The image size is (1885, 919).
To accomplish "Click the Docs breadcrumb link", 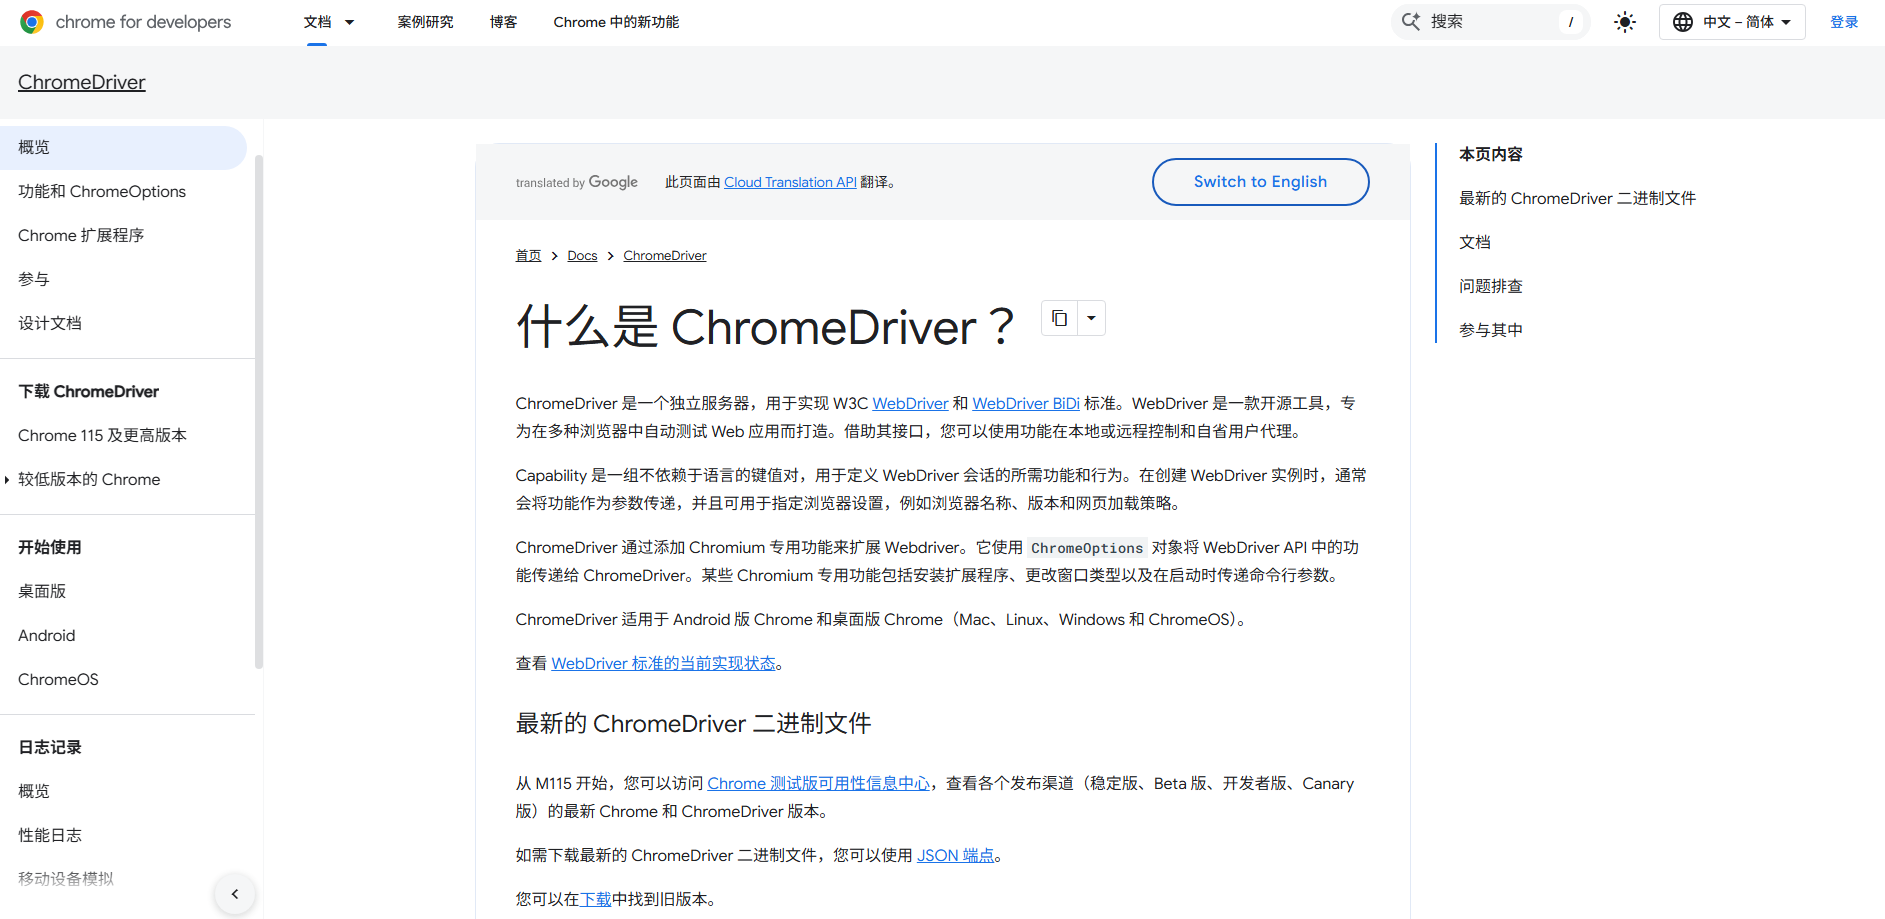I will [582, 256].
